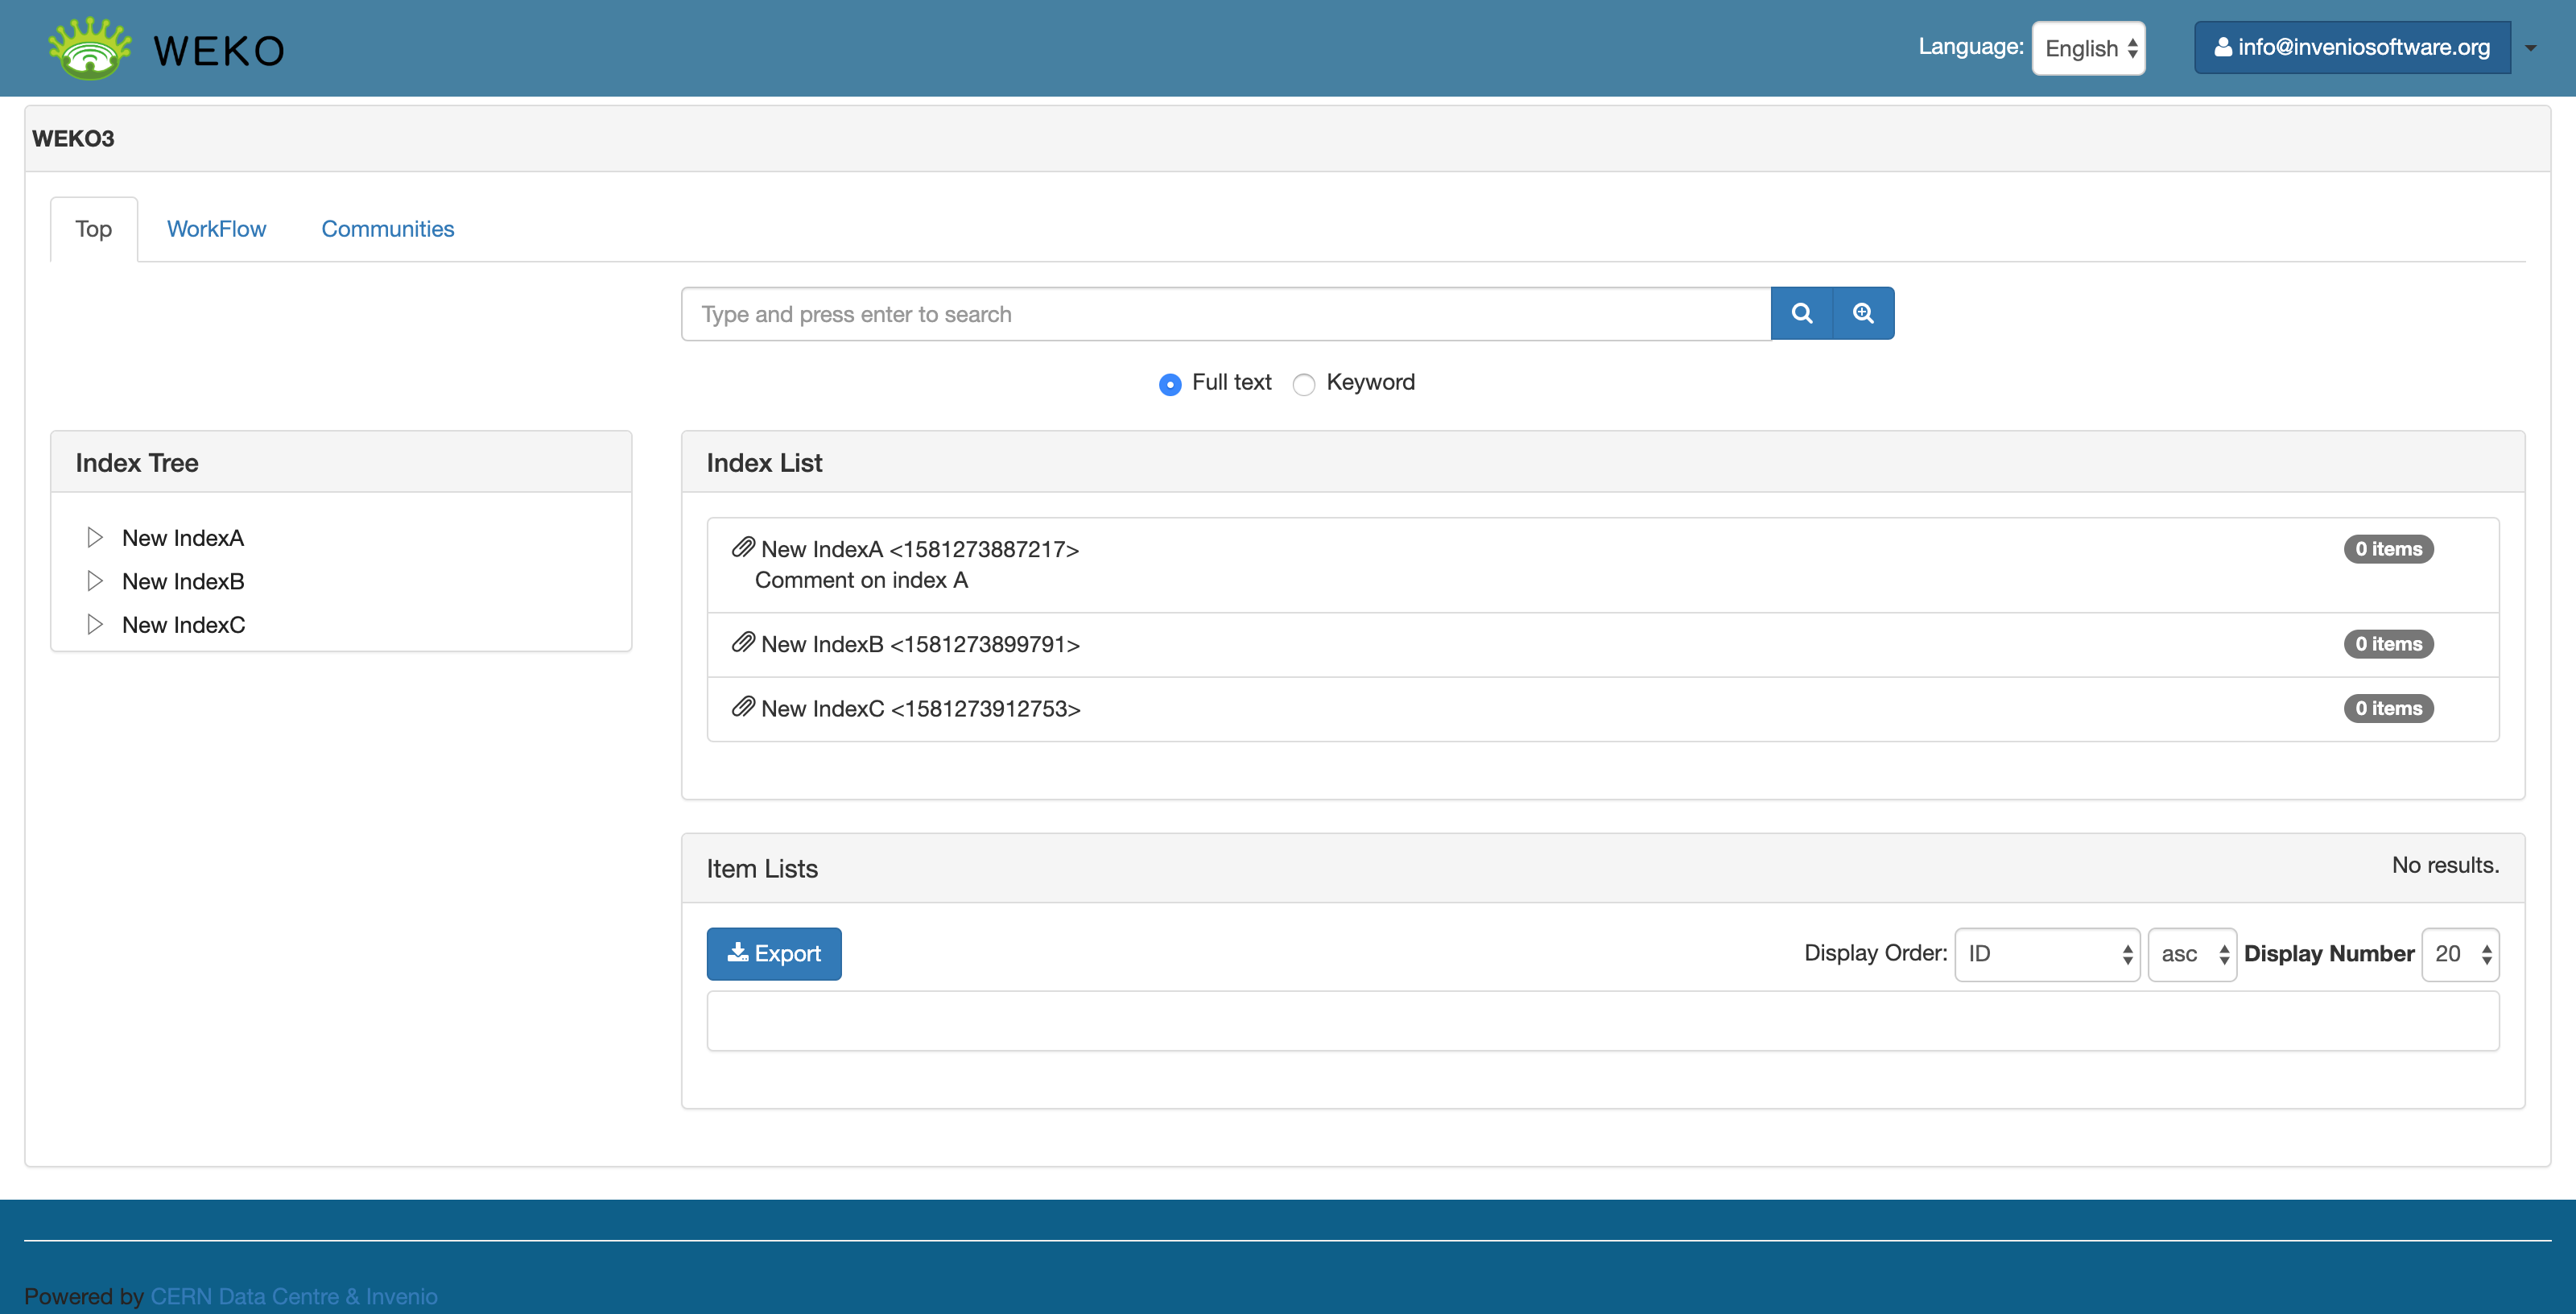Viewport: 2576px width, 1314px height.
Task: Select the Full text radio button
Action: (1169, 384)
